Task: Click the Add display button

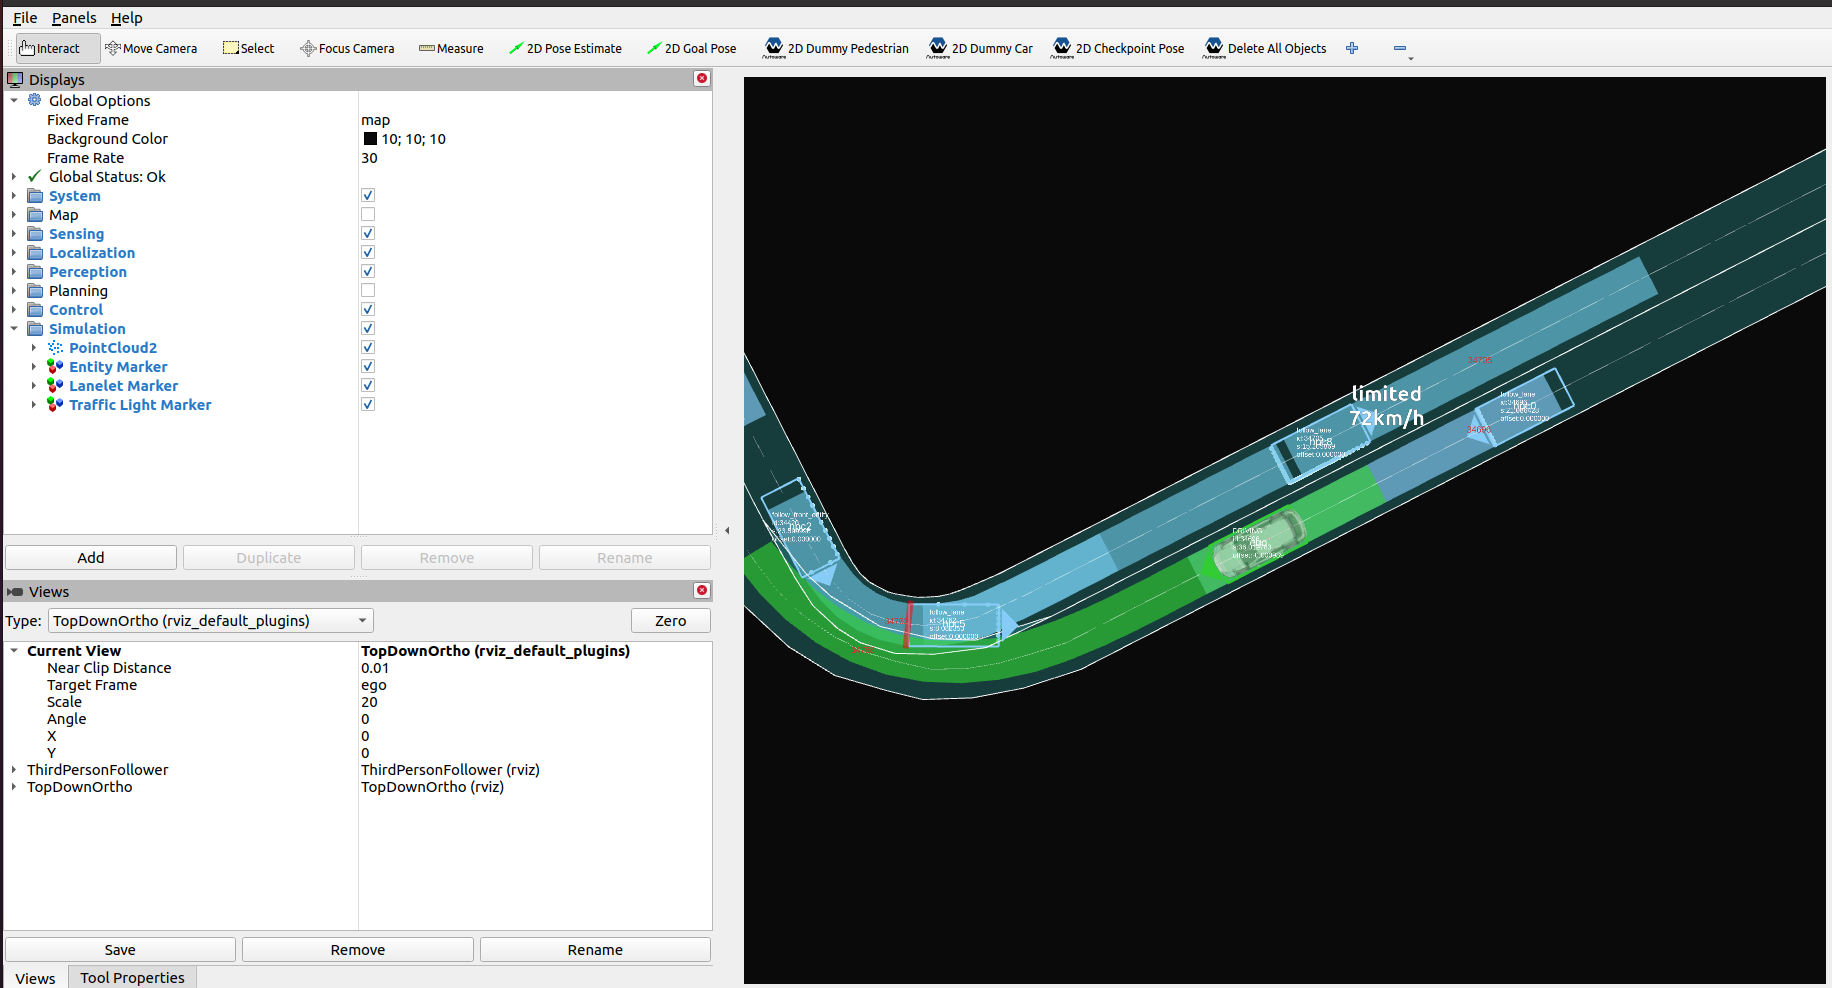Action: coord(91,558)
